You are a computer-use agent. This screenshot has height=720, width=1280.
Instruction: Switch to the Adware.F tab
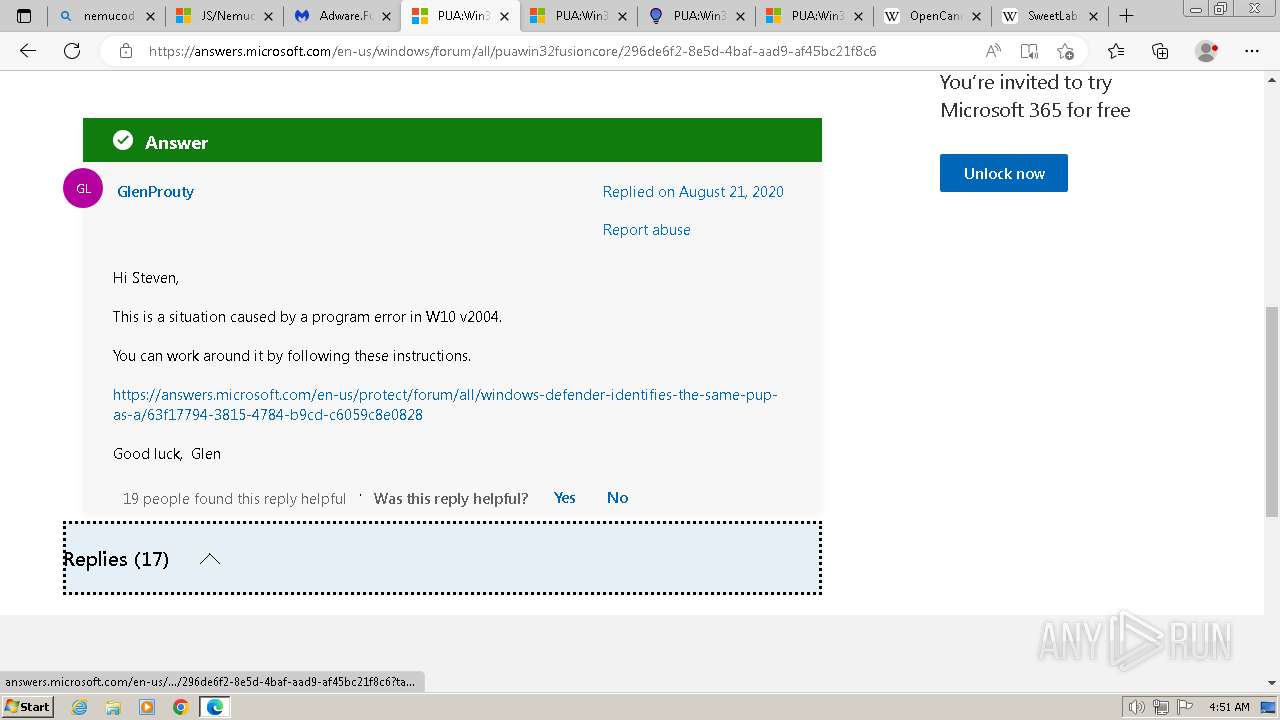click(x=343, y=16)
